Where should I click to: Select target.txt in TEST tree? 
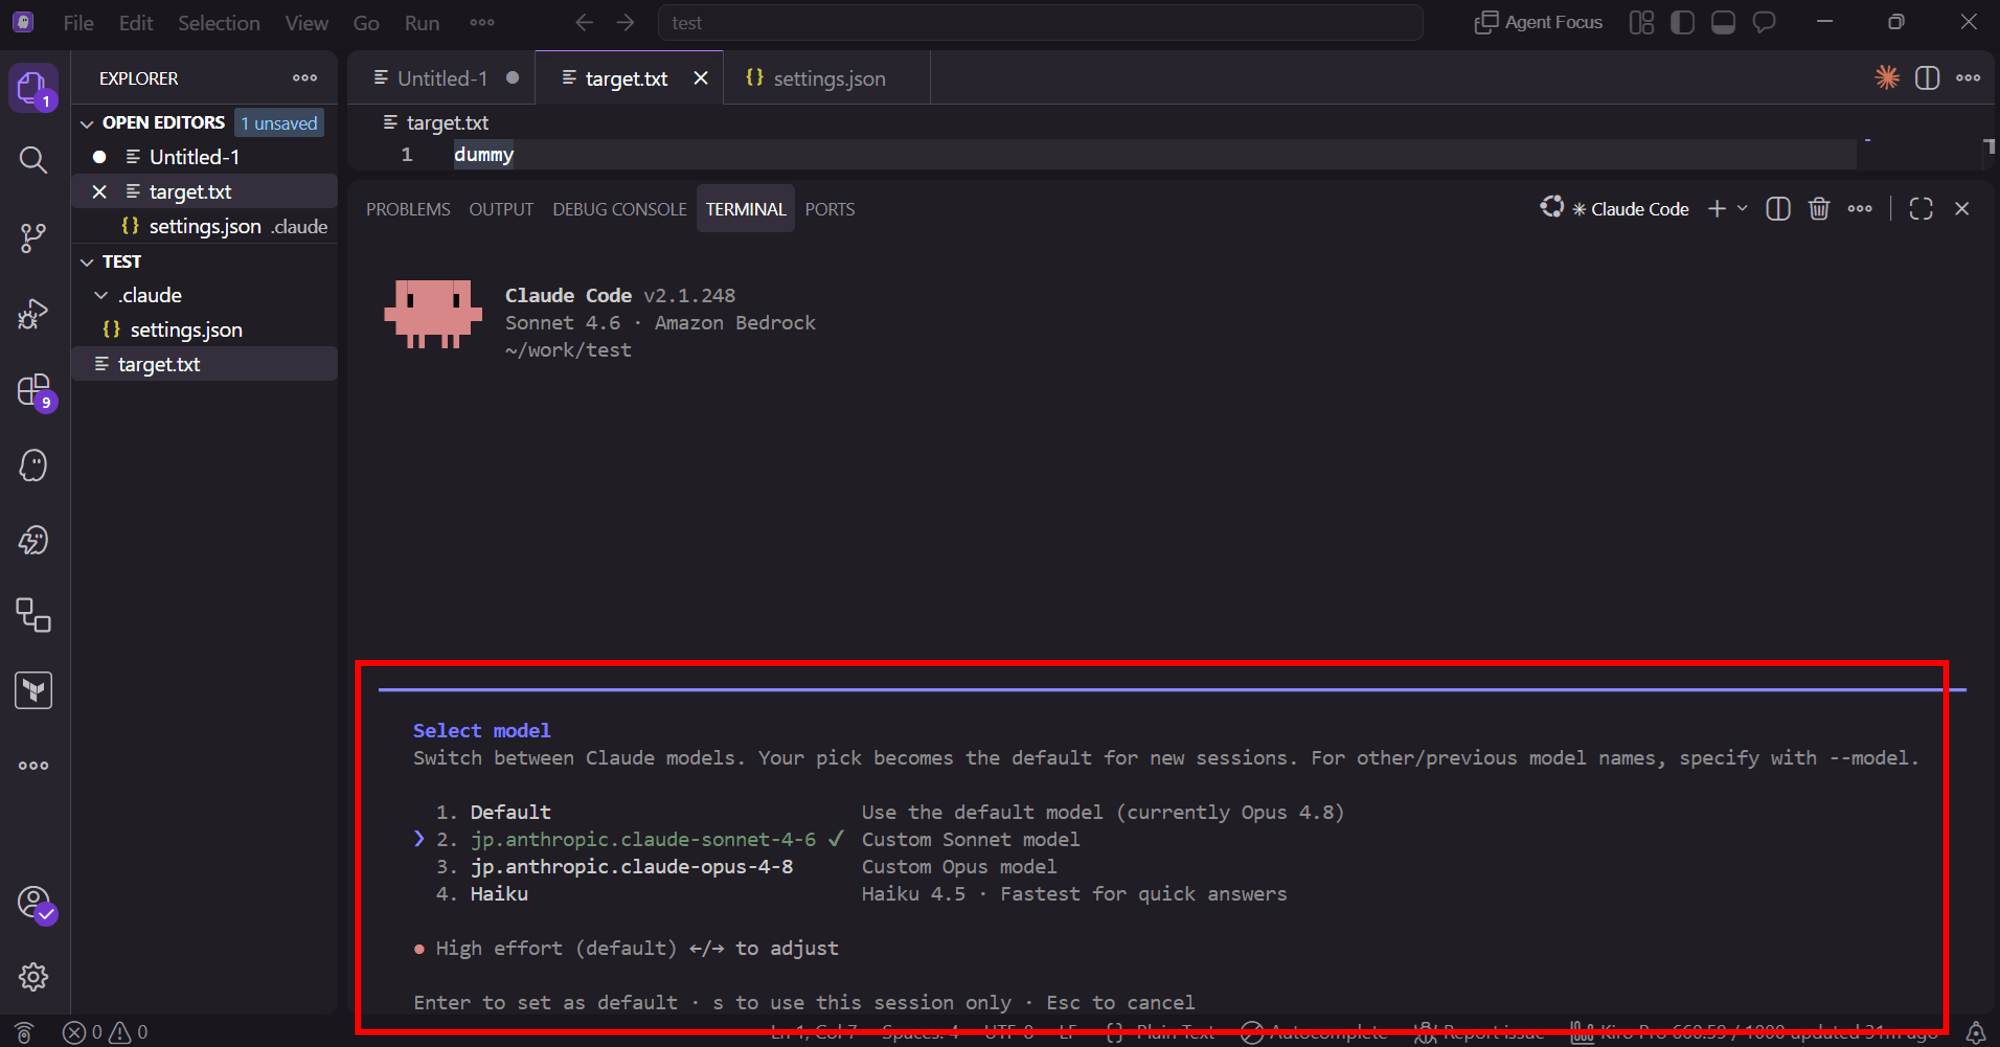(x=205, y=364)
